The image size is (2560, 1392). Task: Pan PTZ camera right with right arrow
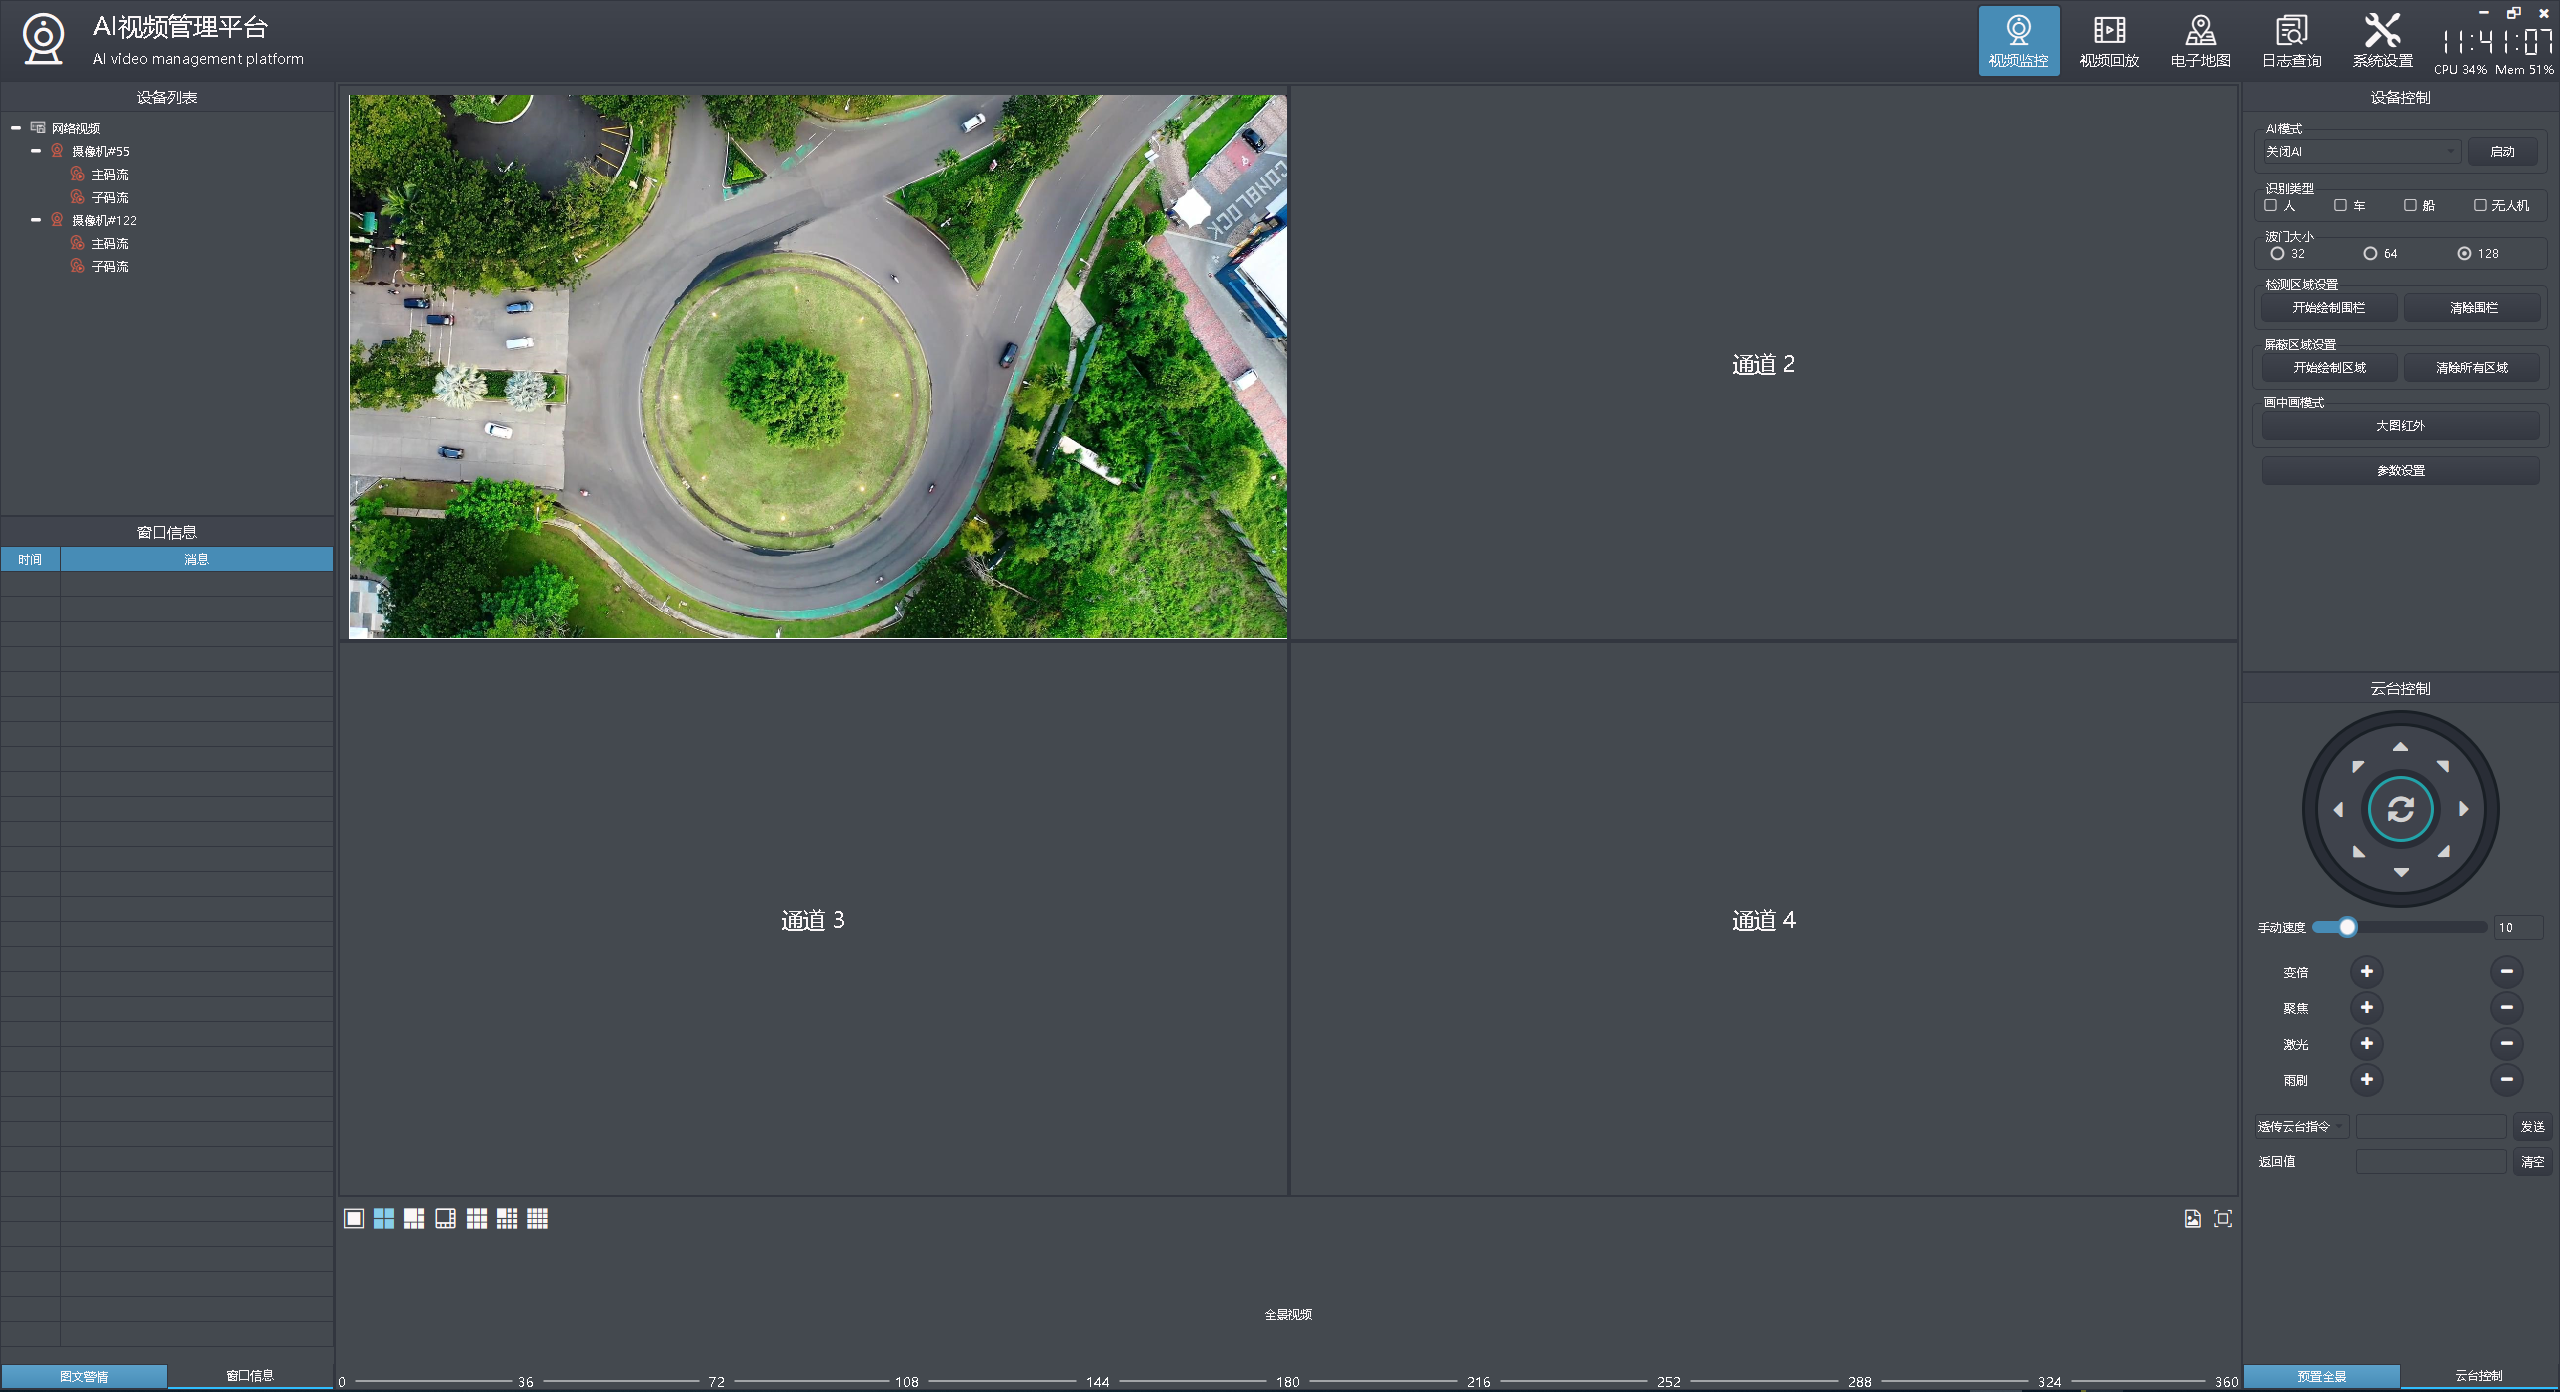(x=2463, y=809)
